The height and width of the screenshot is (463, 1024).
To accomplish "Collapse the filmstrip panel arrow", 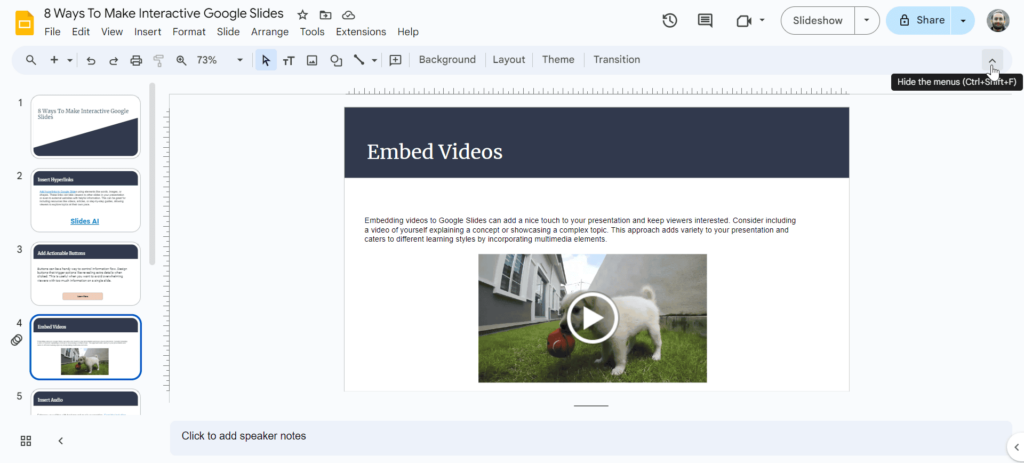I will 60,441.
